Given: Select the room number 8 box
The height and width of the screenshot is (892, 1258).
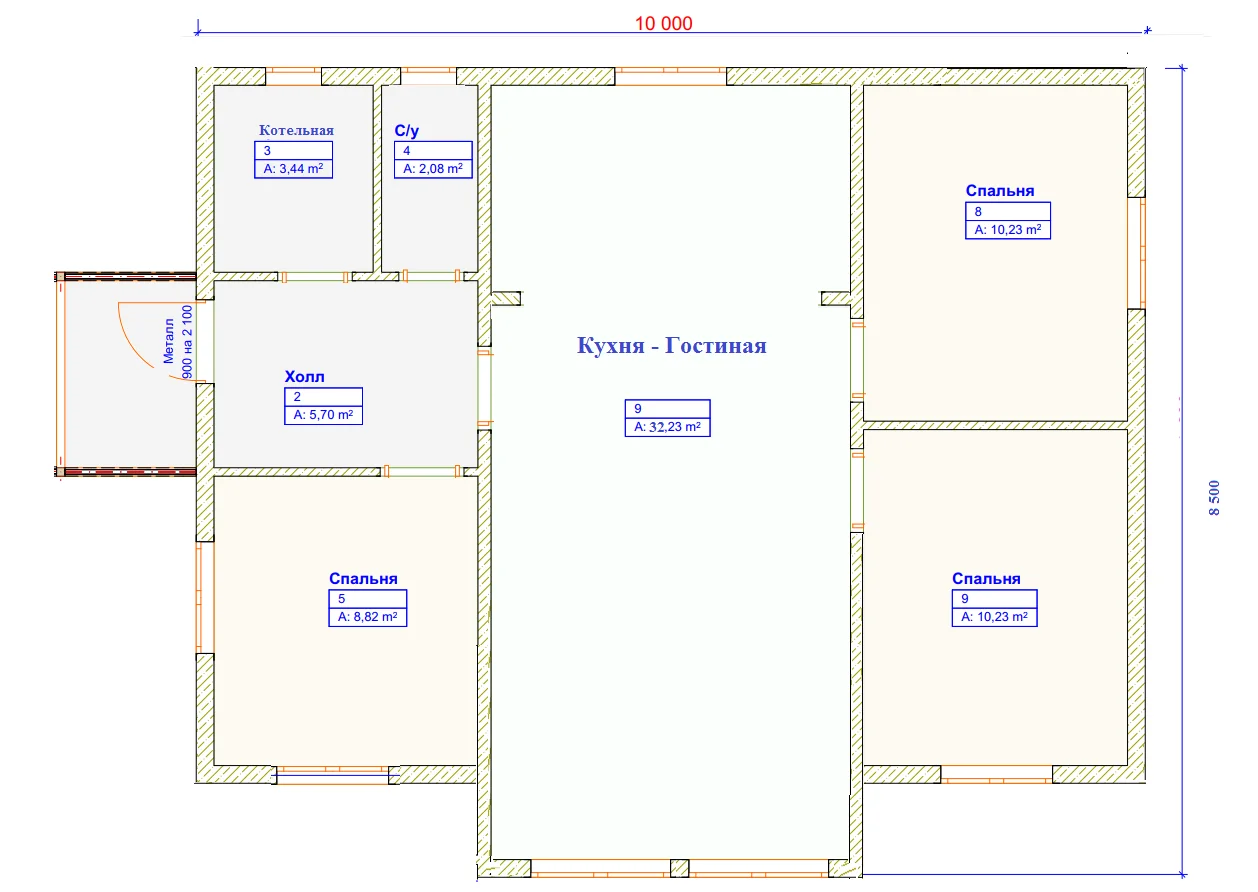Looking at the screenshot, I should (x=1007, y=211).
